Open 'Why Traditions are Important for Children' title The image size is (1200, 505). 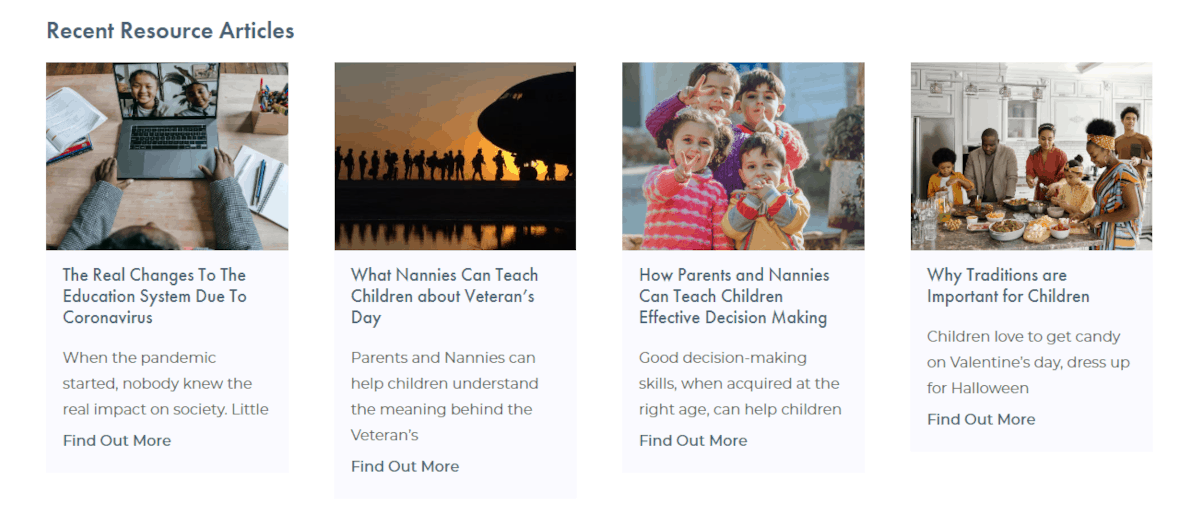(x=1008, y=285)
